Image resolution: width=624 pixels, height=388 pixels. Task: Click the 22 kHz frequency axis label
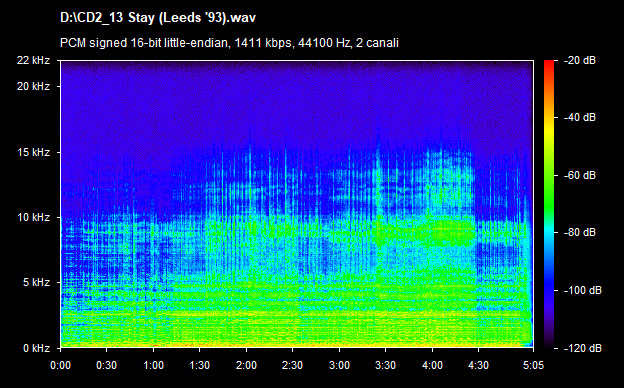tap(33, 60)
